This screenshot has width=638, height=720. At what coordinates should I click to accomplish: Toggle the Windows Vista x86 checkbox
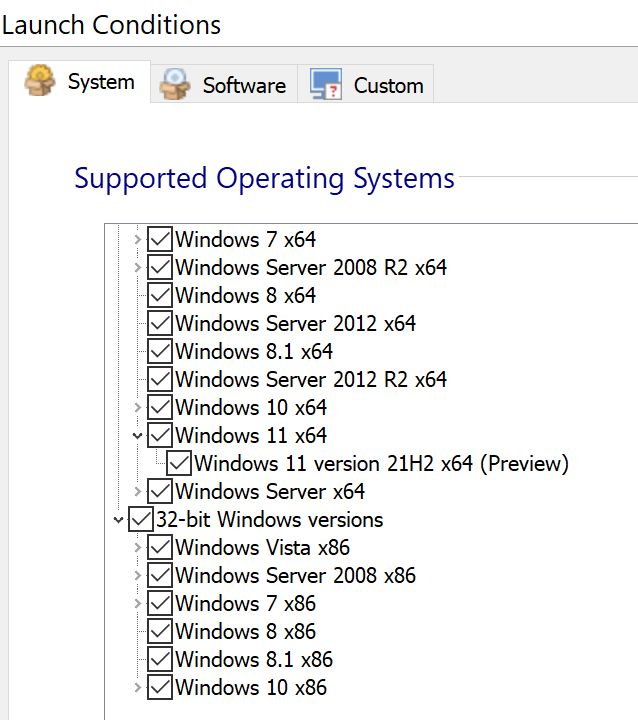click(160, 547)
